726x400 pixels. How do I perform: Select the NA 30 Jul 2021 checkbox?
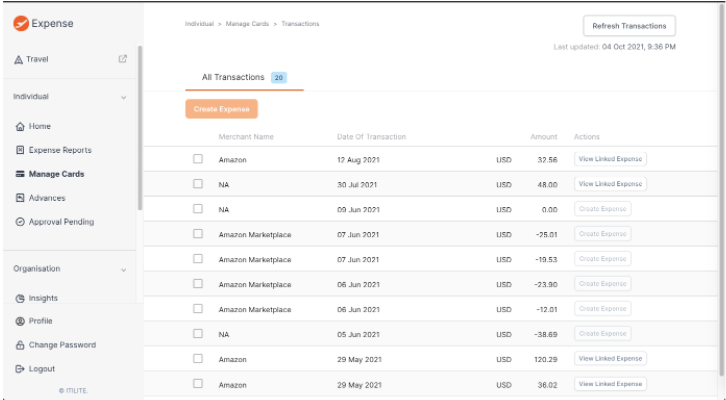198,184
